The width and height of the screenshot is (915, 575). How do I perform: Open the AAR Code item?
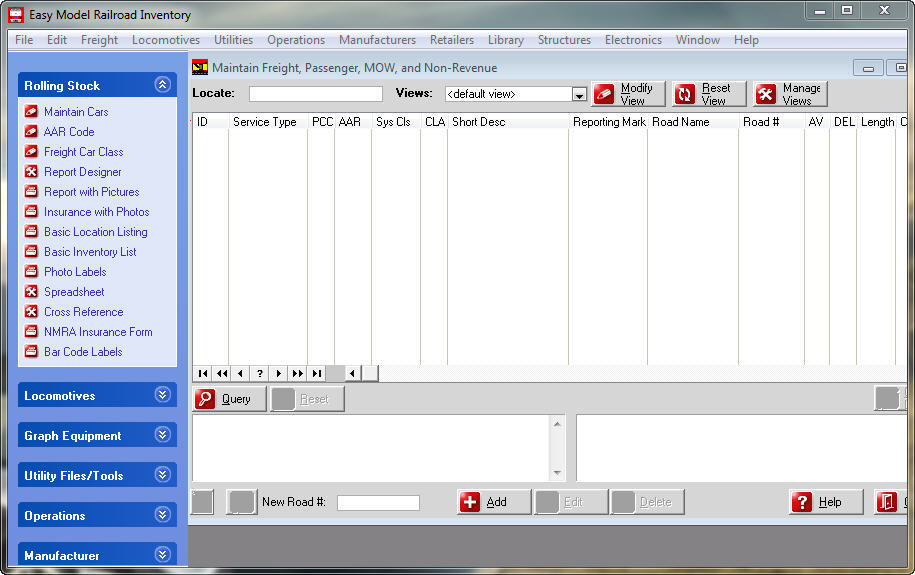69,131
